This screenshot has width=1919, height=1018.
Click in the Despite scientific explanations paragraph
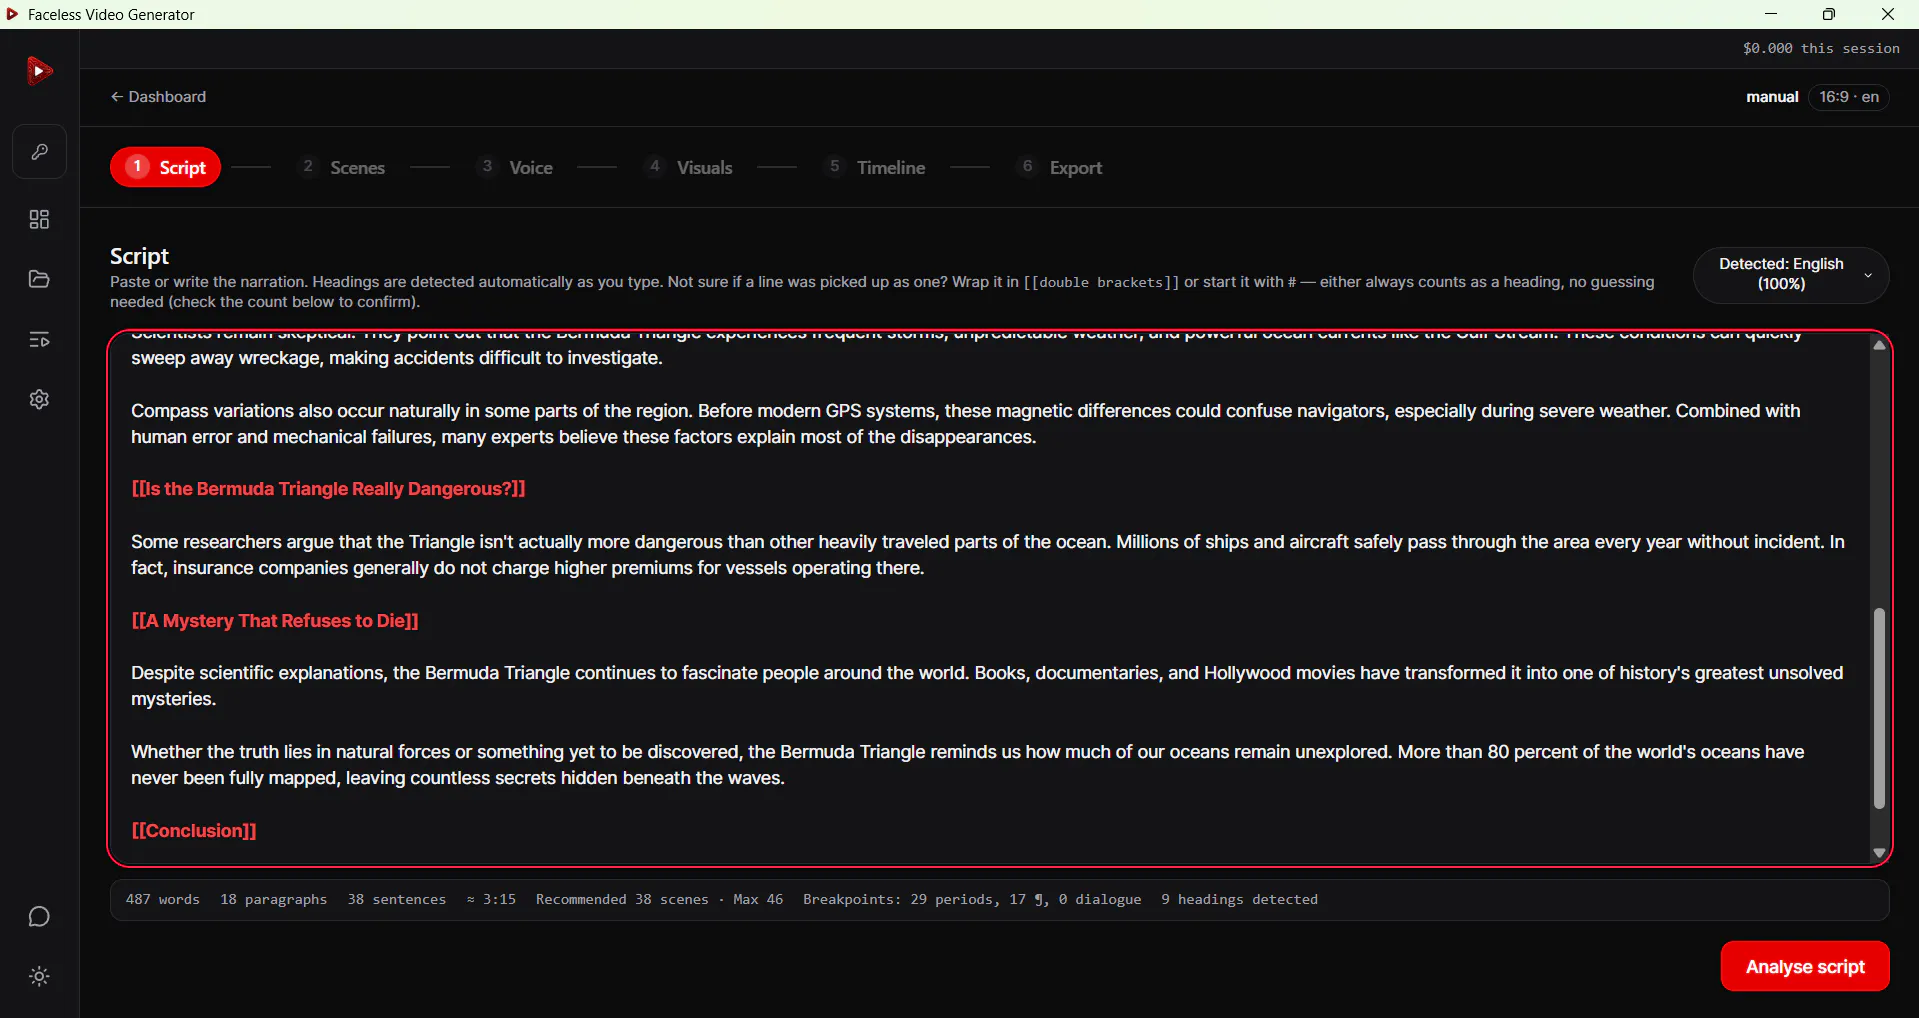pyautogui.click(x=987, y=686)
